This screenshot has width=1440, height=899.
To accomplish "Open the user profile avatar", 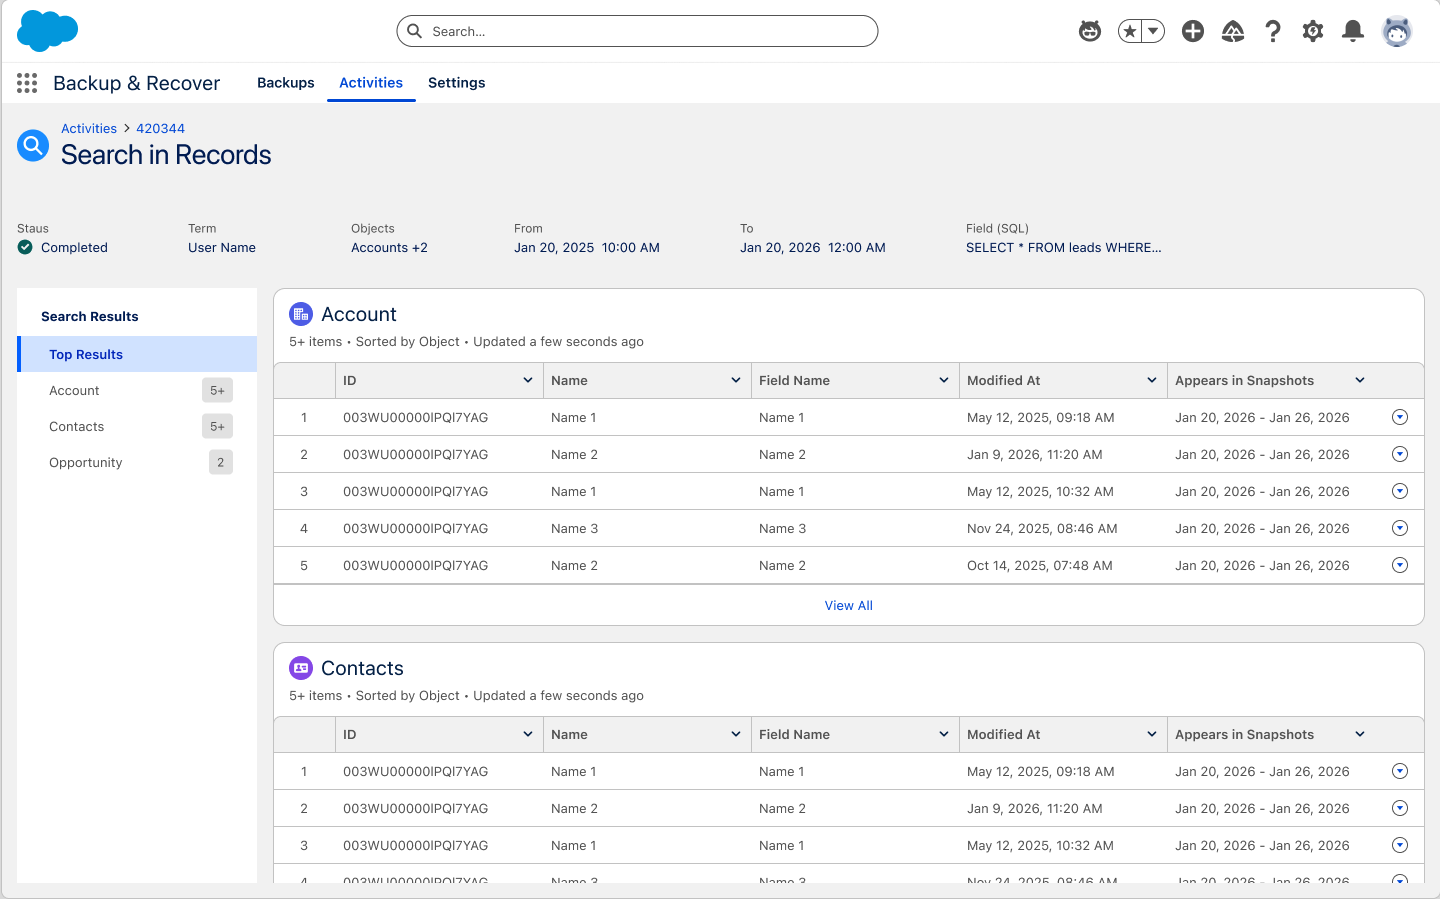I will [x=1397, y=31].
